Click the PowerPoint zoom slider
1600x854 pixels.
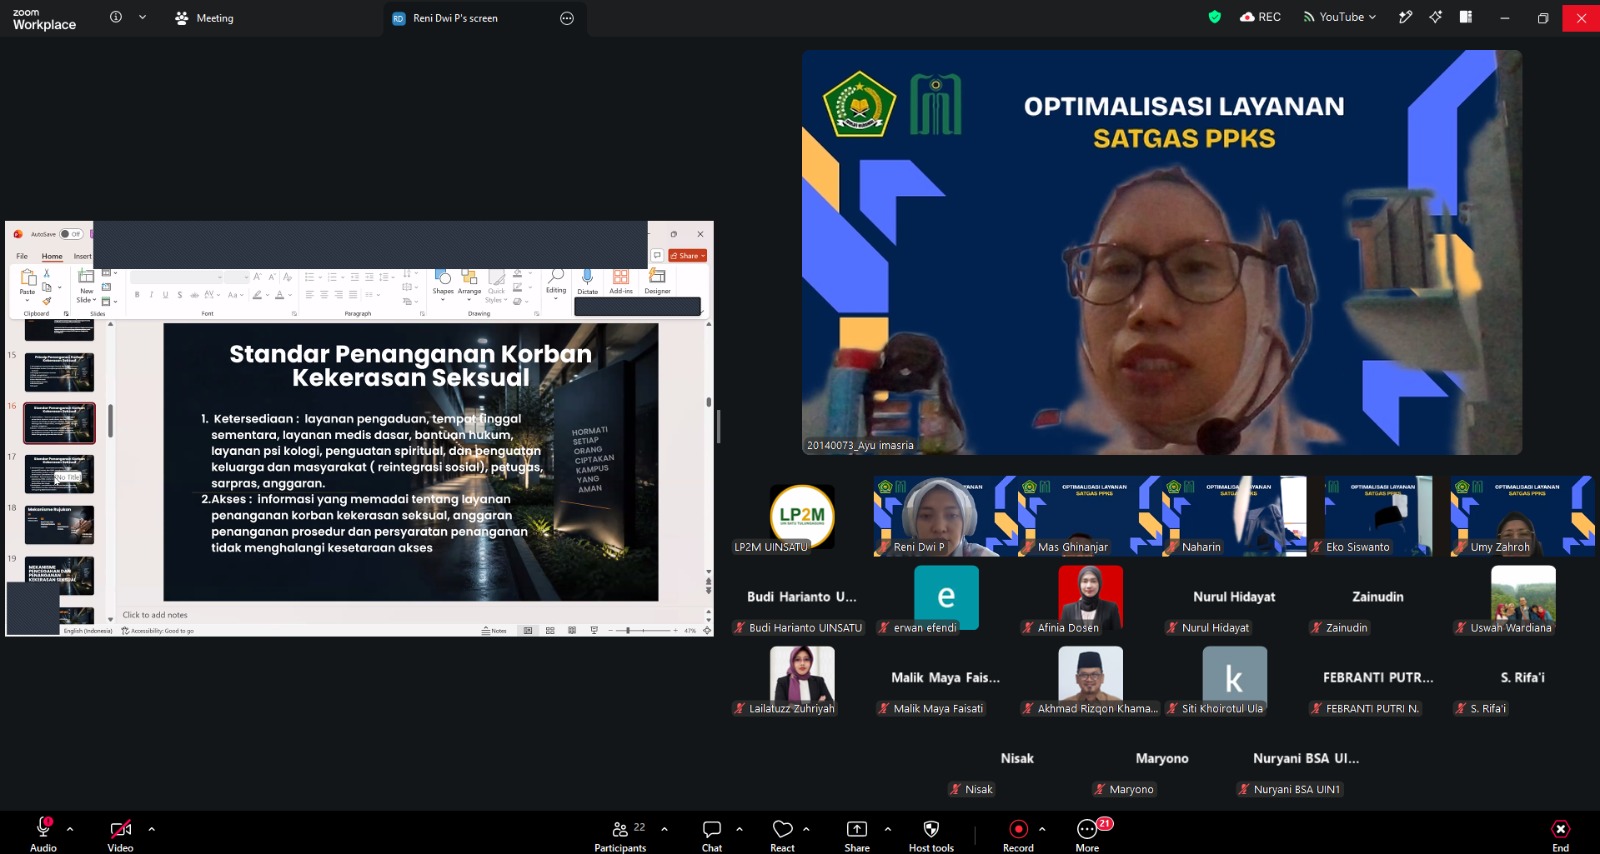(x=644, y=631)
